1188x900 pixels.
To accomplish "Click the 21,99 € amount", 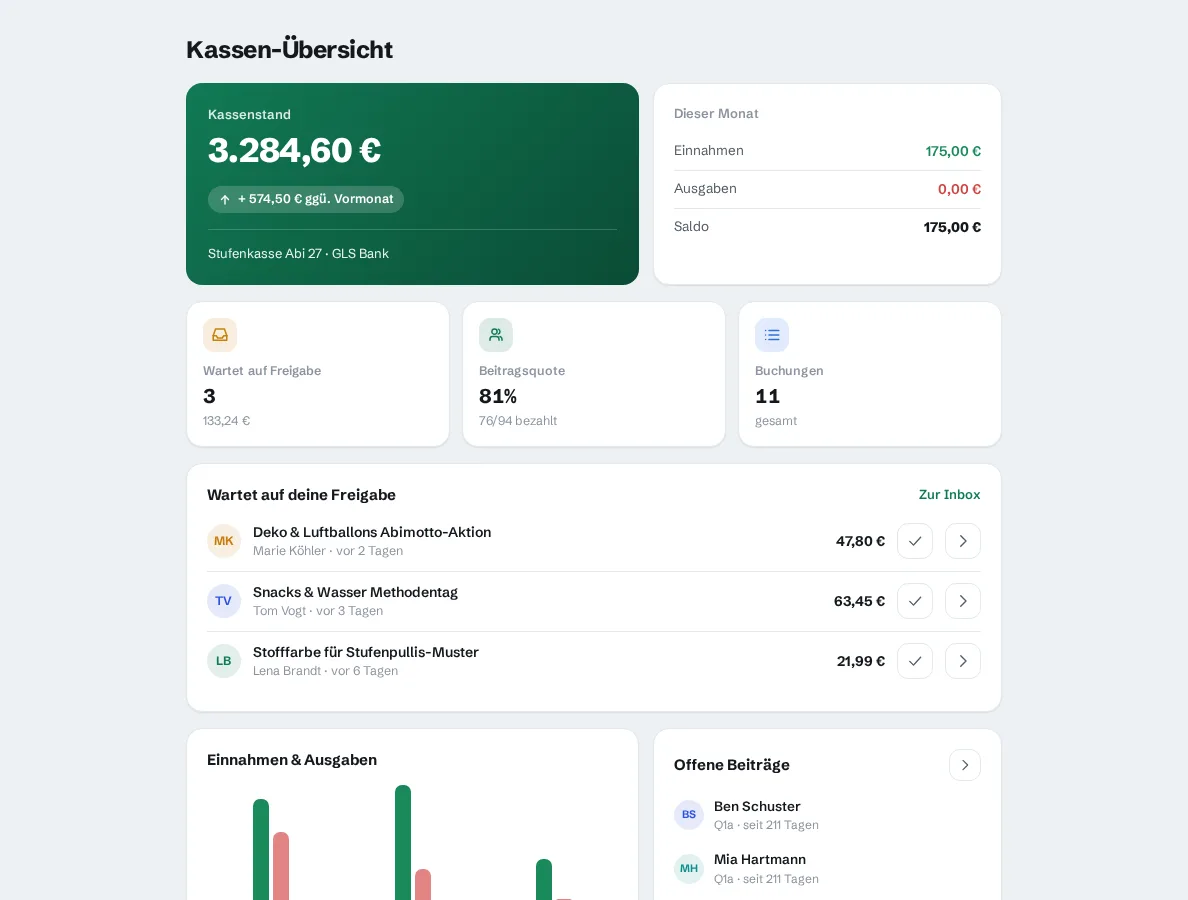I will (x=861, y=661).
